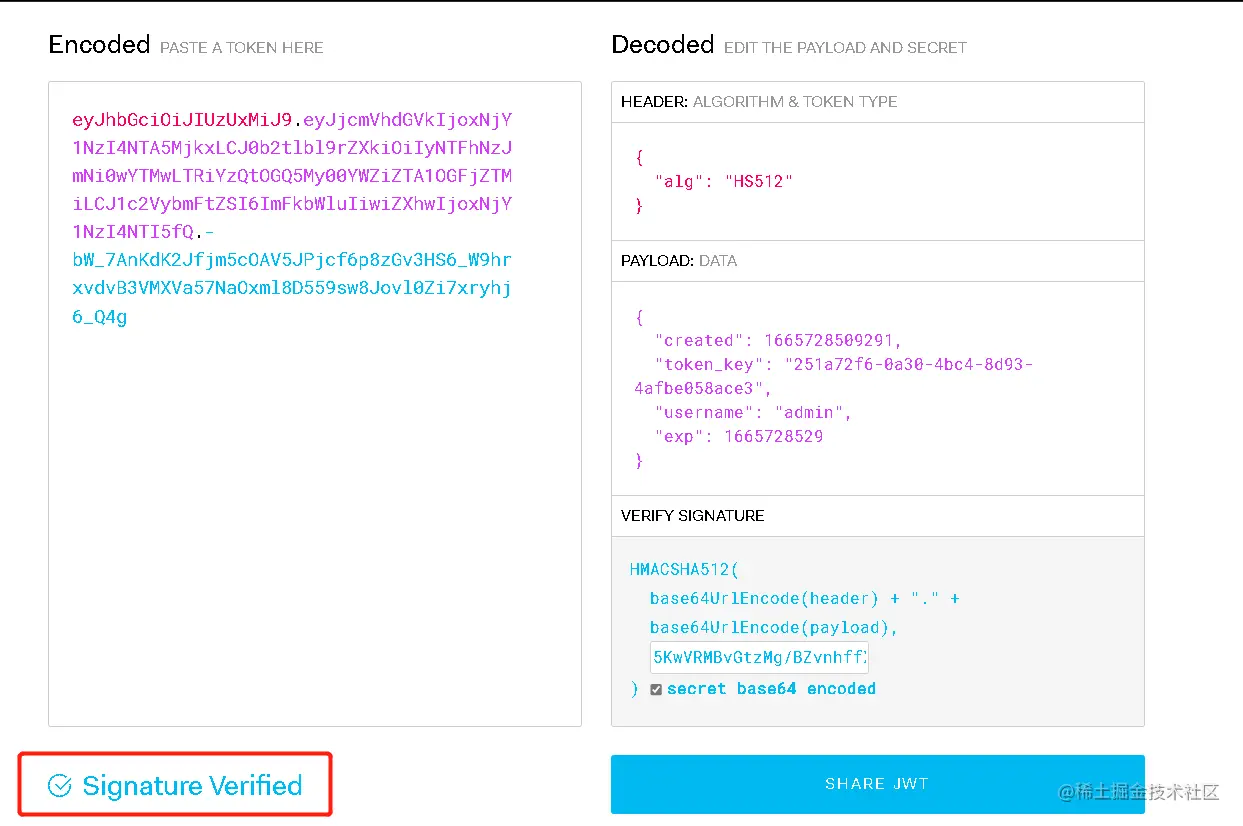
Task: Click the "exp" value in payload
Action: [x=774, y=436]
